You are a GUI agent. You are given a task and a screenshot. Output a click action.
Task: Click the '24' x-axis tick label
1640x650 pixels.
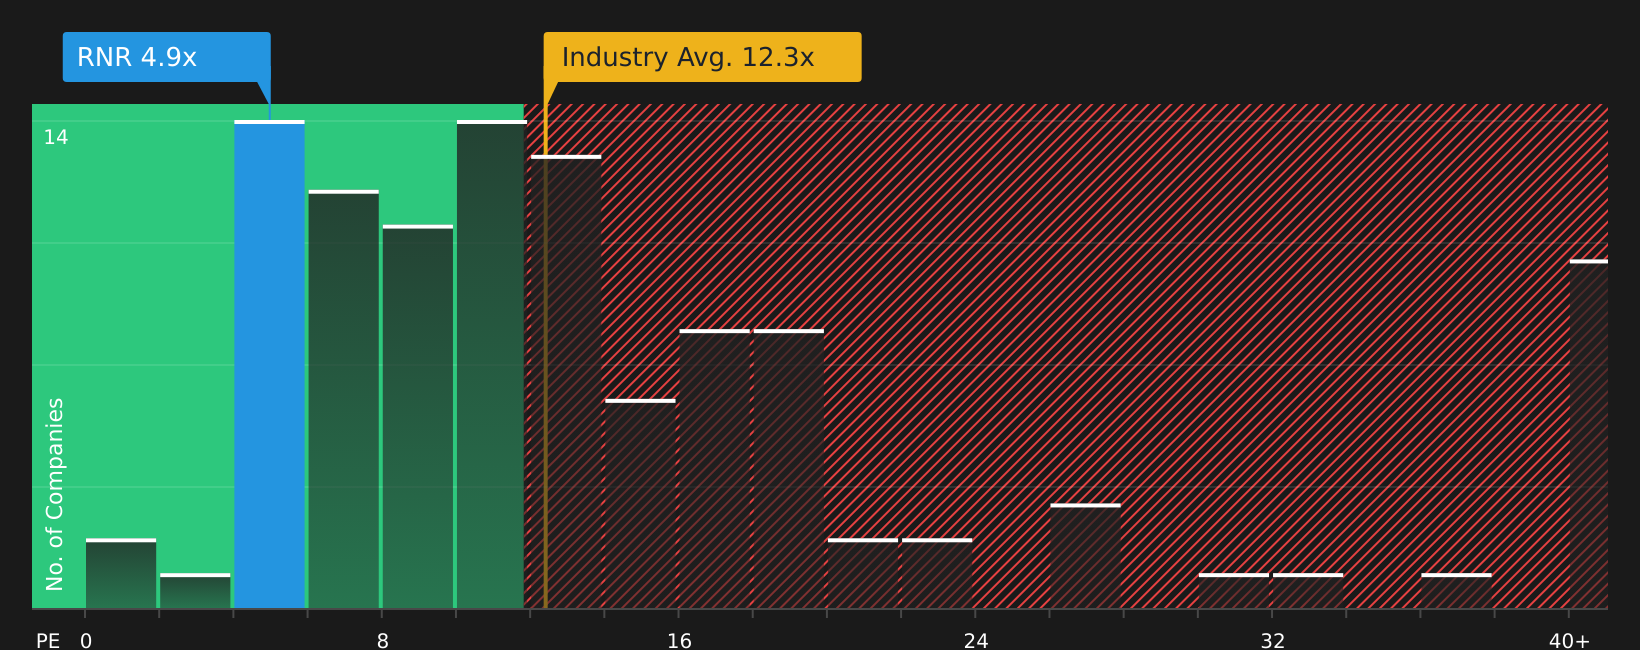976,640
